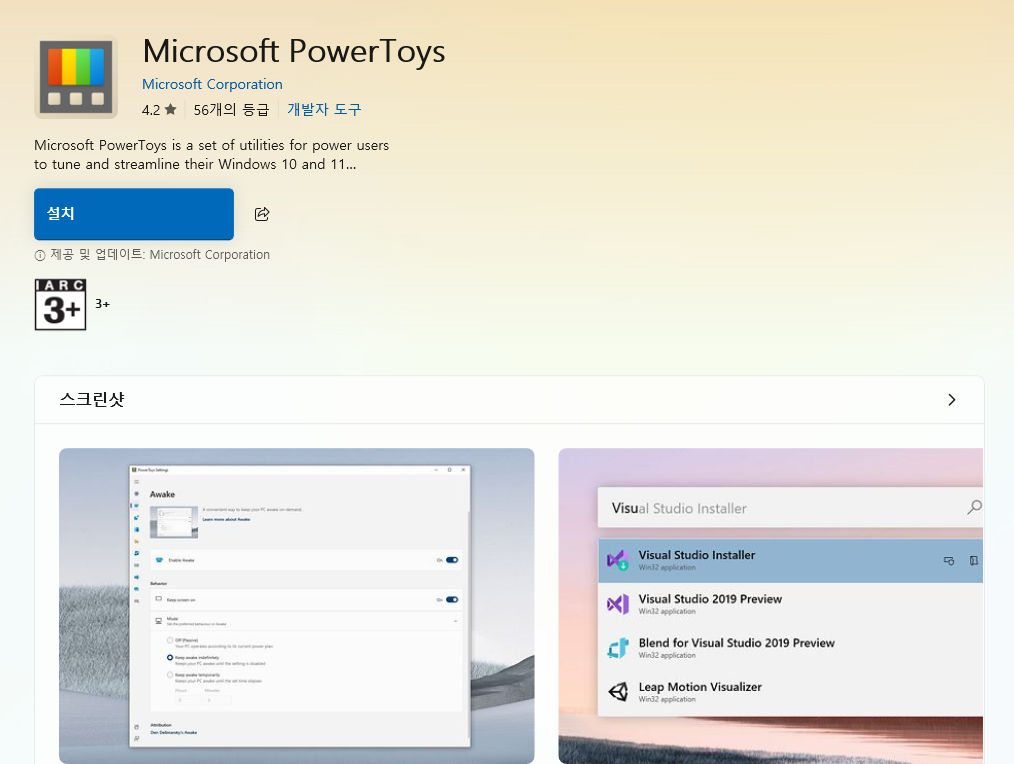This screenshot has height=764, width=1014.
Task: Click the info icon beside 제공 및 업데이트
Action: (40, 256)
